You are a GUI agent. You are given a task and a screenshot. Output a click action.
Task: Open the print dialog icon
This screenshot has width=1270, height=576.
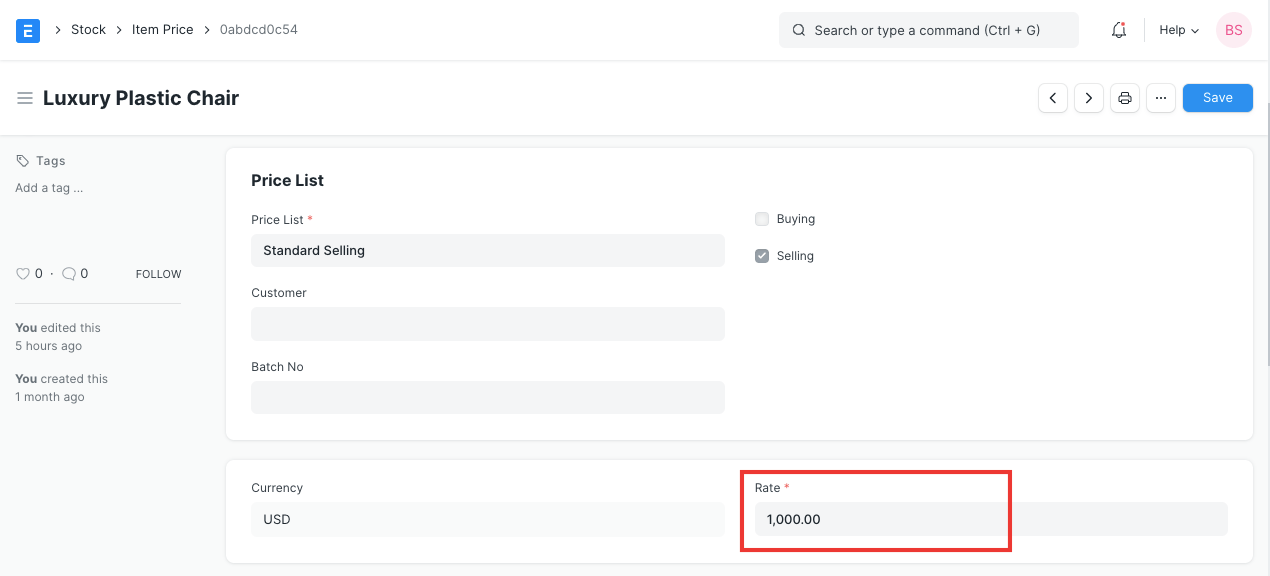(1124, 97)
